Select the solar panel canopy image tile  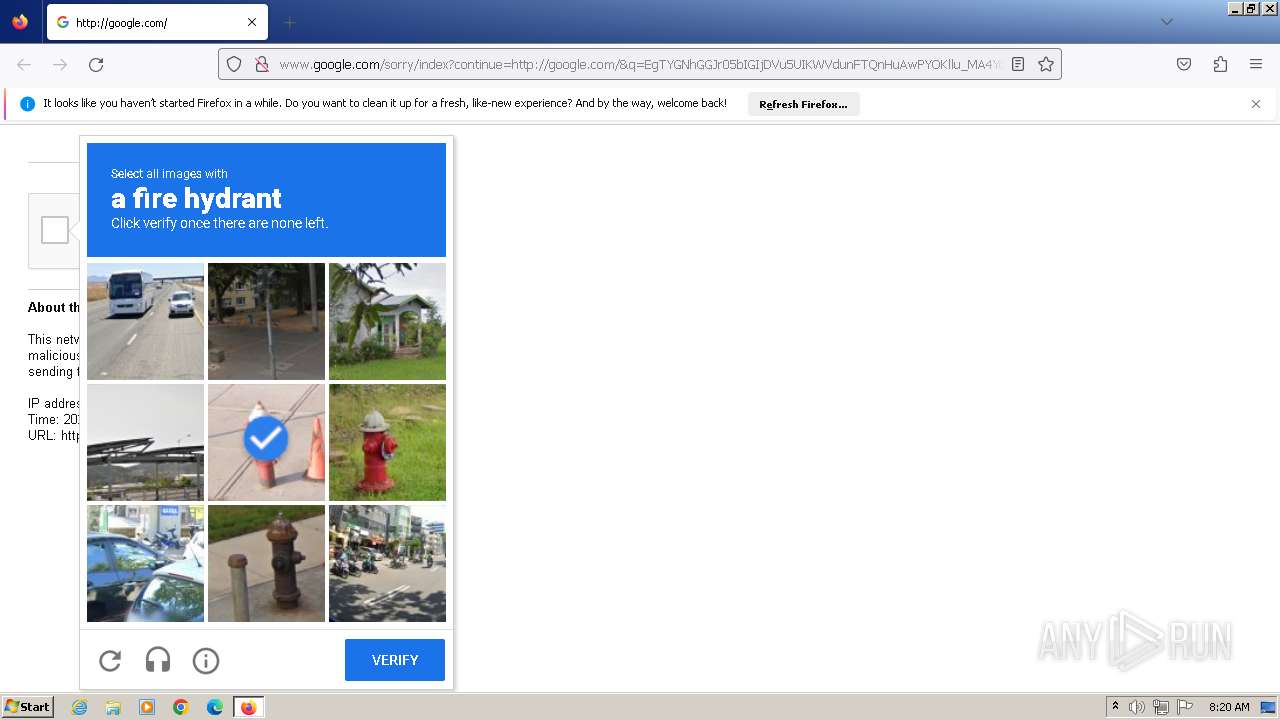[145, 442]
